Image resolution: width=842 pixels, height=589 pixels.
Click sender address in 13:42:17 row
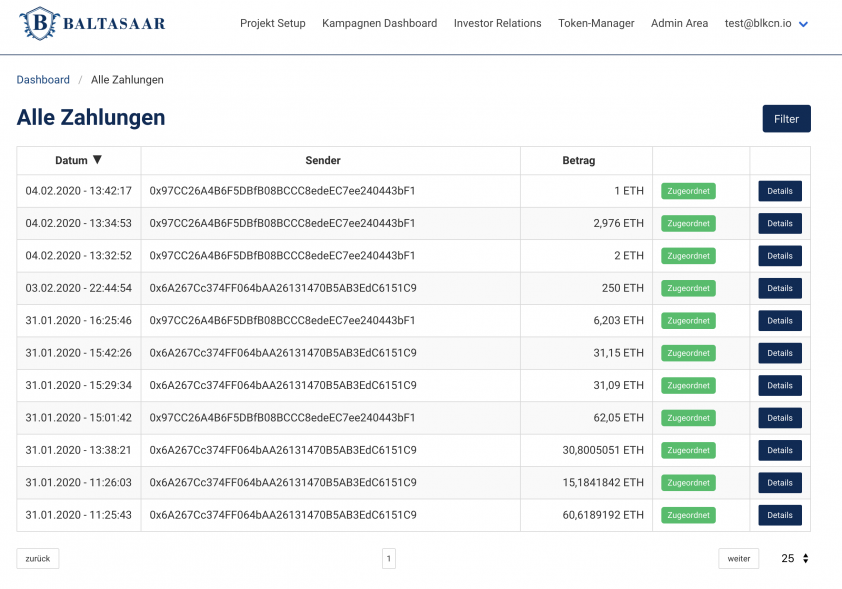pos(282,191)
